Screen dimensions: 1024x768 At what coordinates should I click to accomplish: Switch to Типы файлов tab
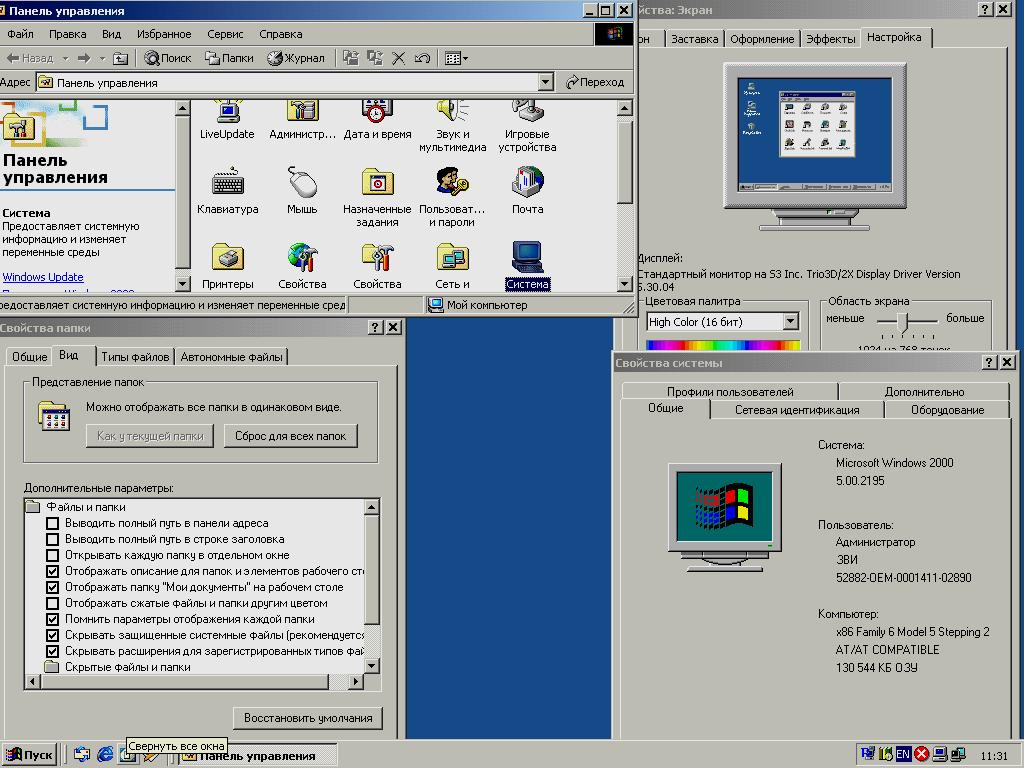click(x=135, y=357)
